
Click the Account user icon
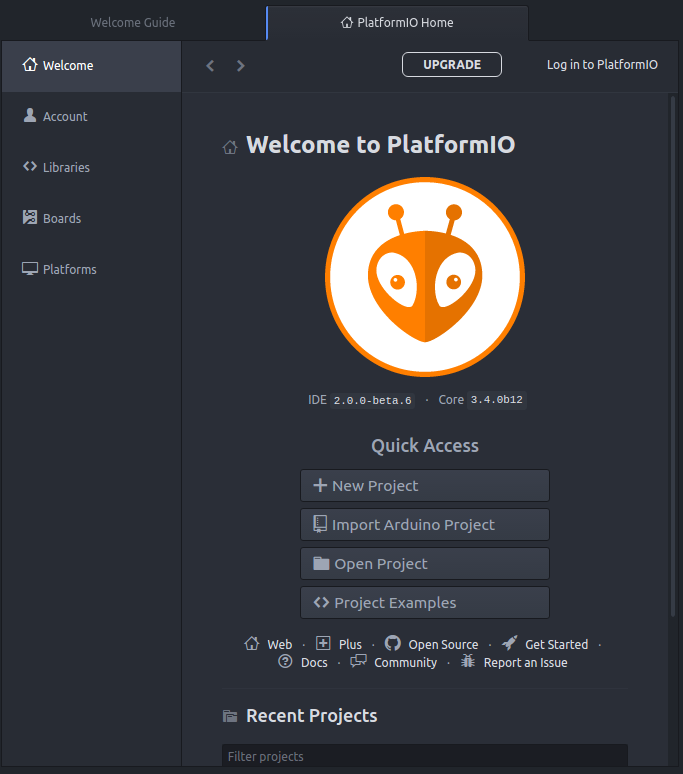pos(30,115)
